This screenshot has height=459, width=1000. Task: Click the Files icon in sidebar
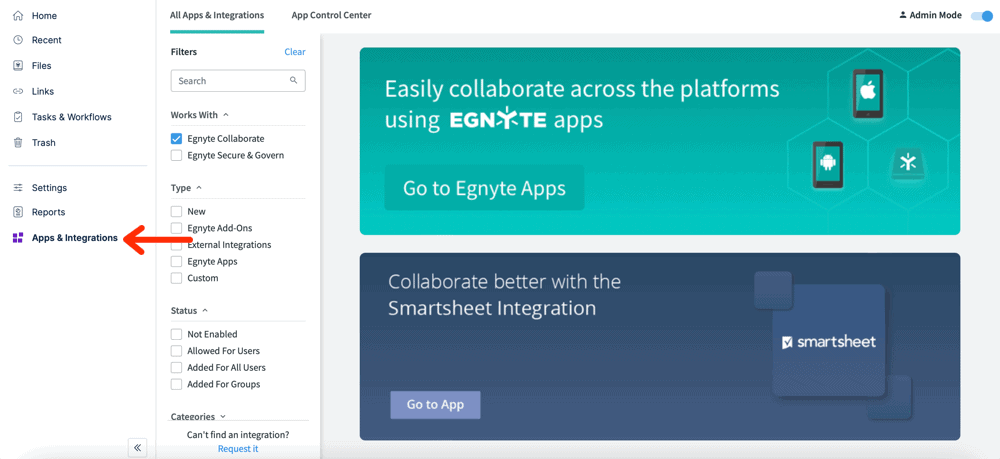(18, 66)
